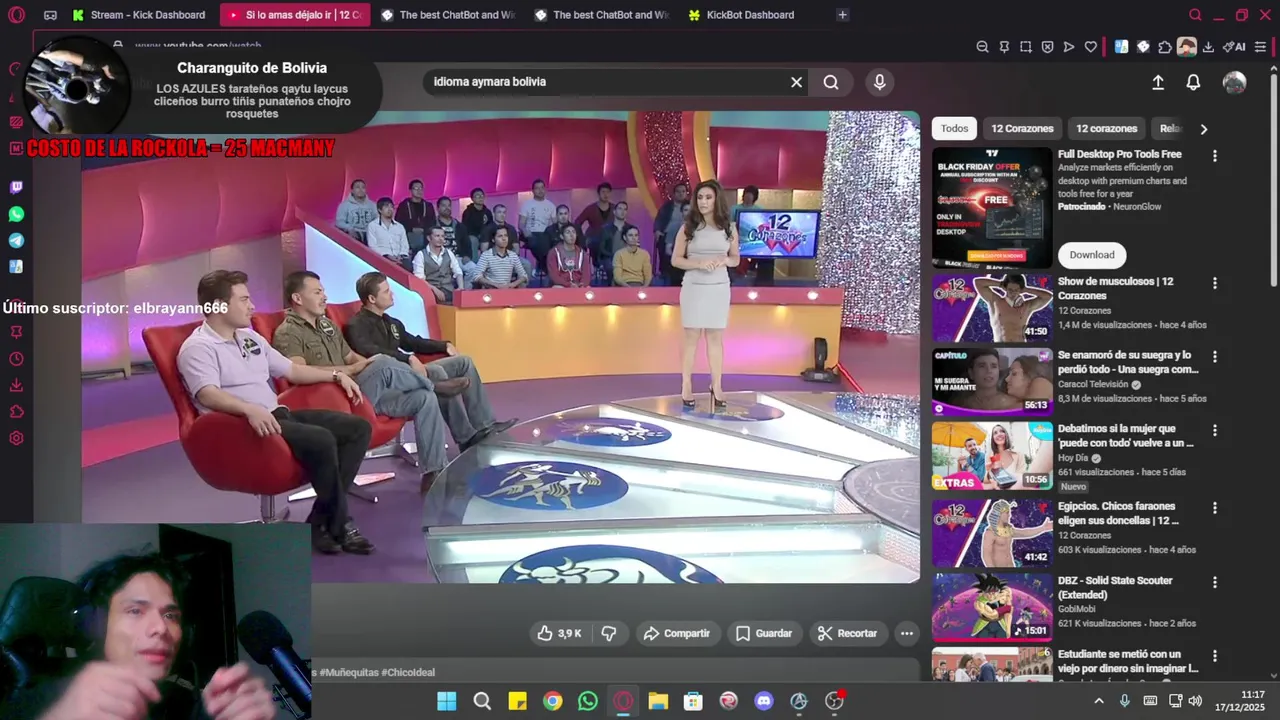Take a snapshot with the toolbar capture icon
The image size is (1280, 720).
click(x=1026, y=47)
